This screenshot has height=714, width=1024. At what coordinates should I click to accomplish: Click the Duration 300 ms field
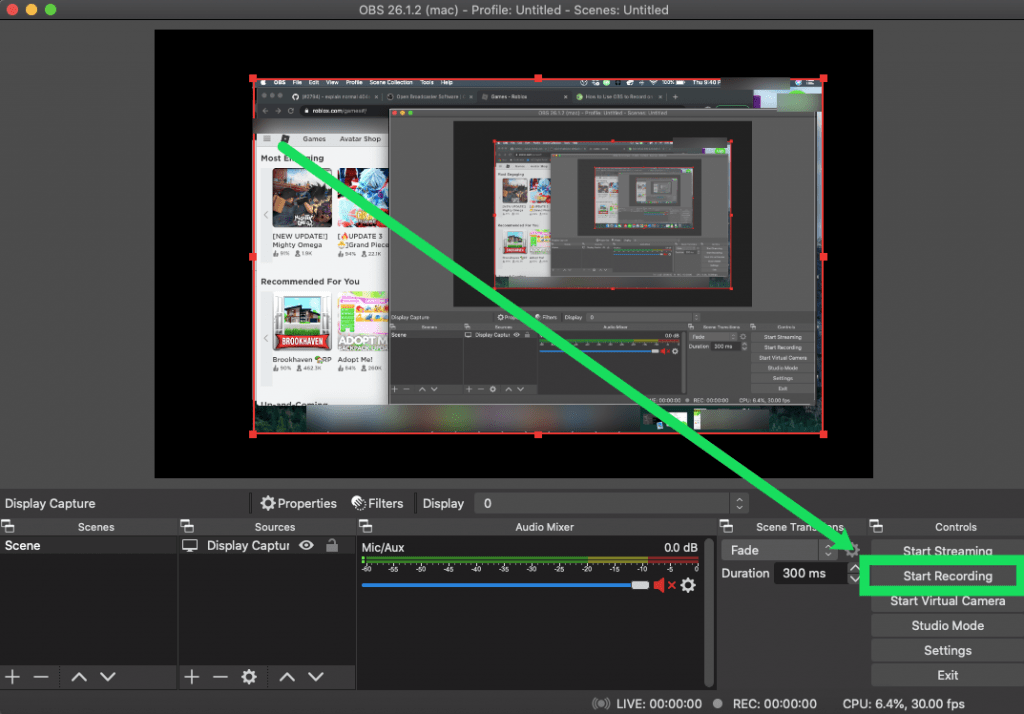click(x=810, y=574)
